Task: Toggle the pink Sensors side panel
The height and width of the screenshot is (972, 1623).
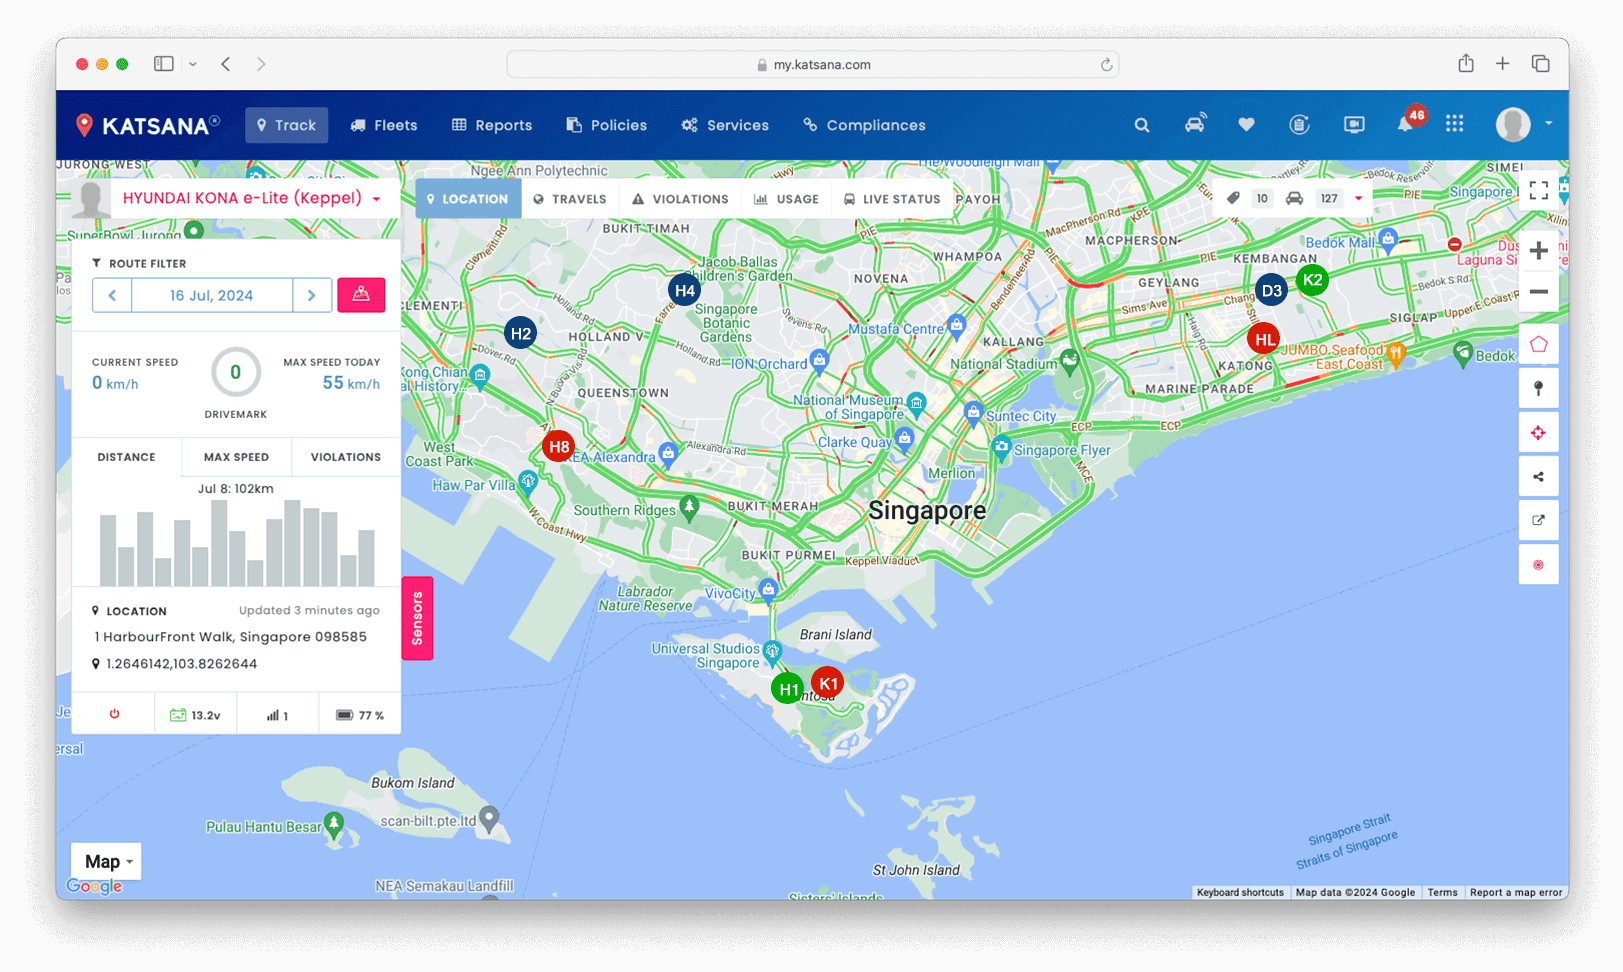Action: tap(417, 618)
